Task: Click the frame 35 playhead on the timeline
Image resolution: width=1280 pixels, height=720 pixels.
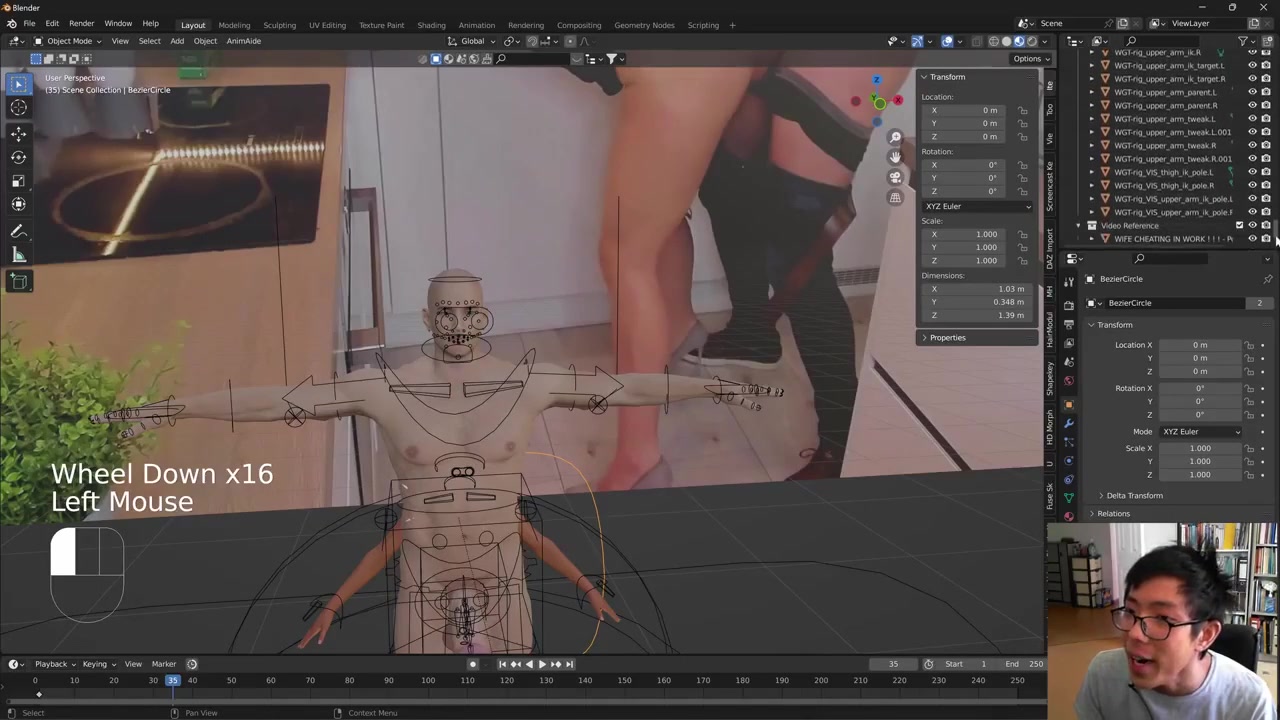Action: click(x=173, y=680)
